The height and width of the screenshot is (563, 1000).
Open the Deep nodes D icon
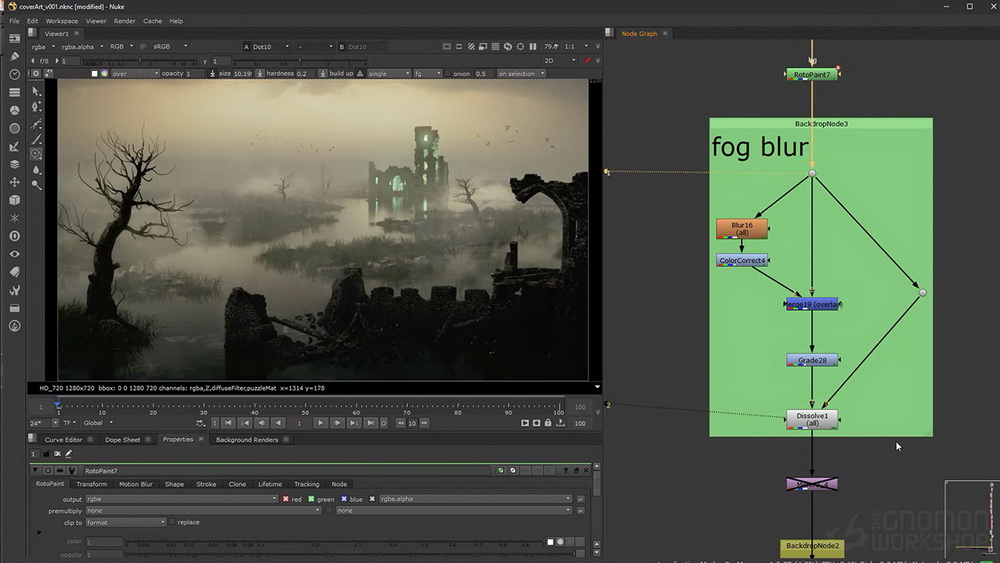[x=14, y=236]
